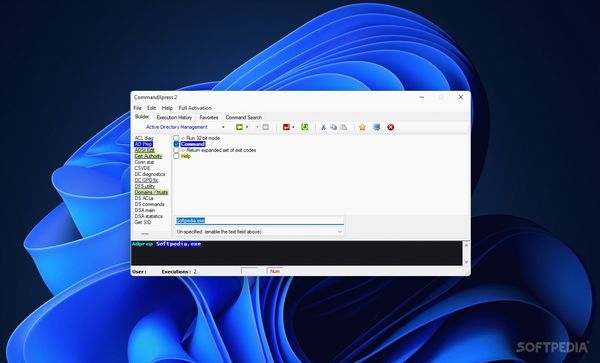Click the green refresh toolbar icon

coord(305,127)
